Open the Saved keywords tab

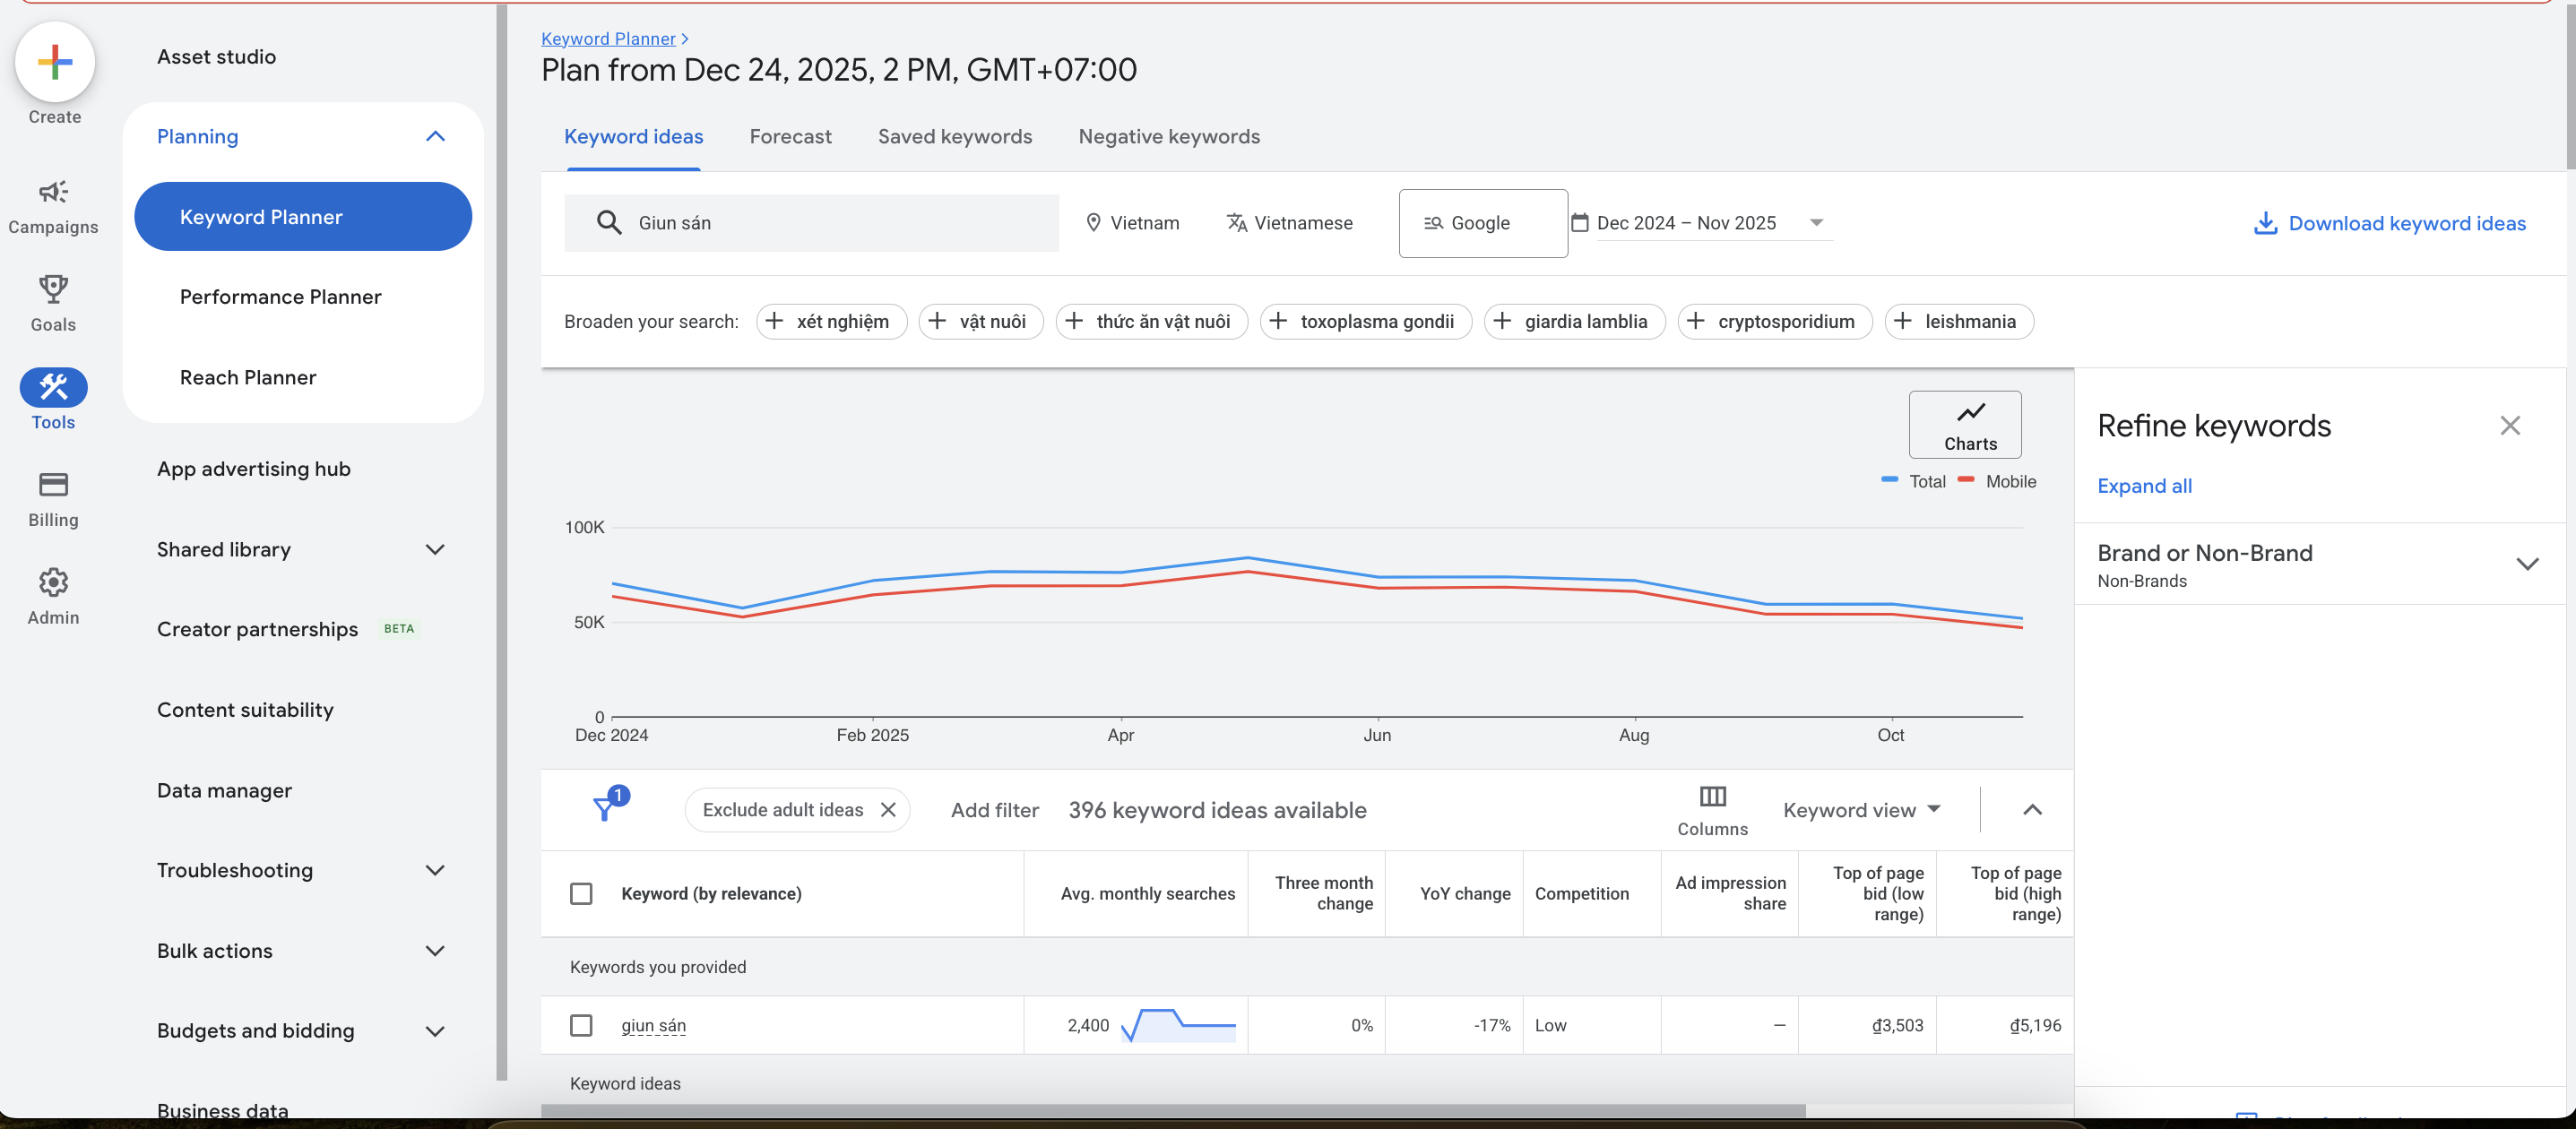click(x=954, y=137)
